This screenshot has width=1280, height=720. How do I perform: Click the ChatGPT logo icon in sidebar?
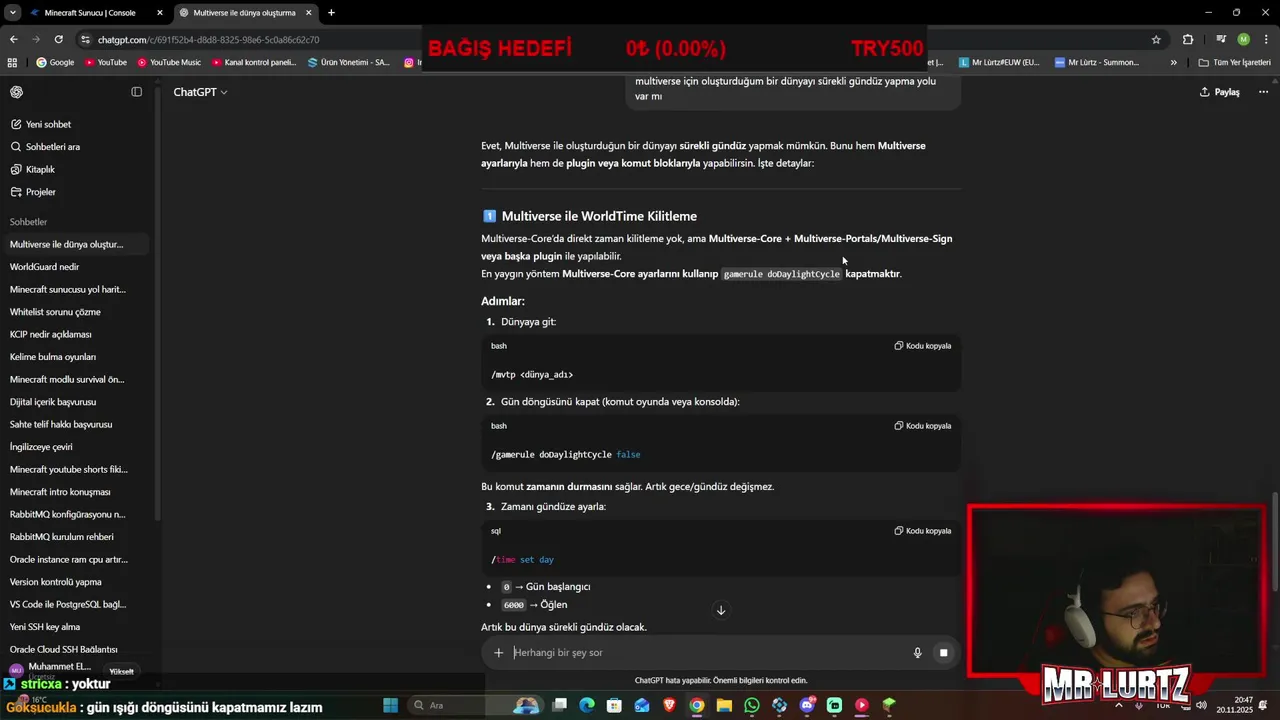click(x=17, y=92)
